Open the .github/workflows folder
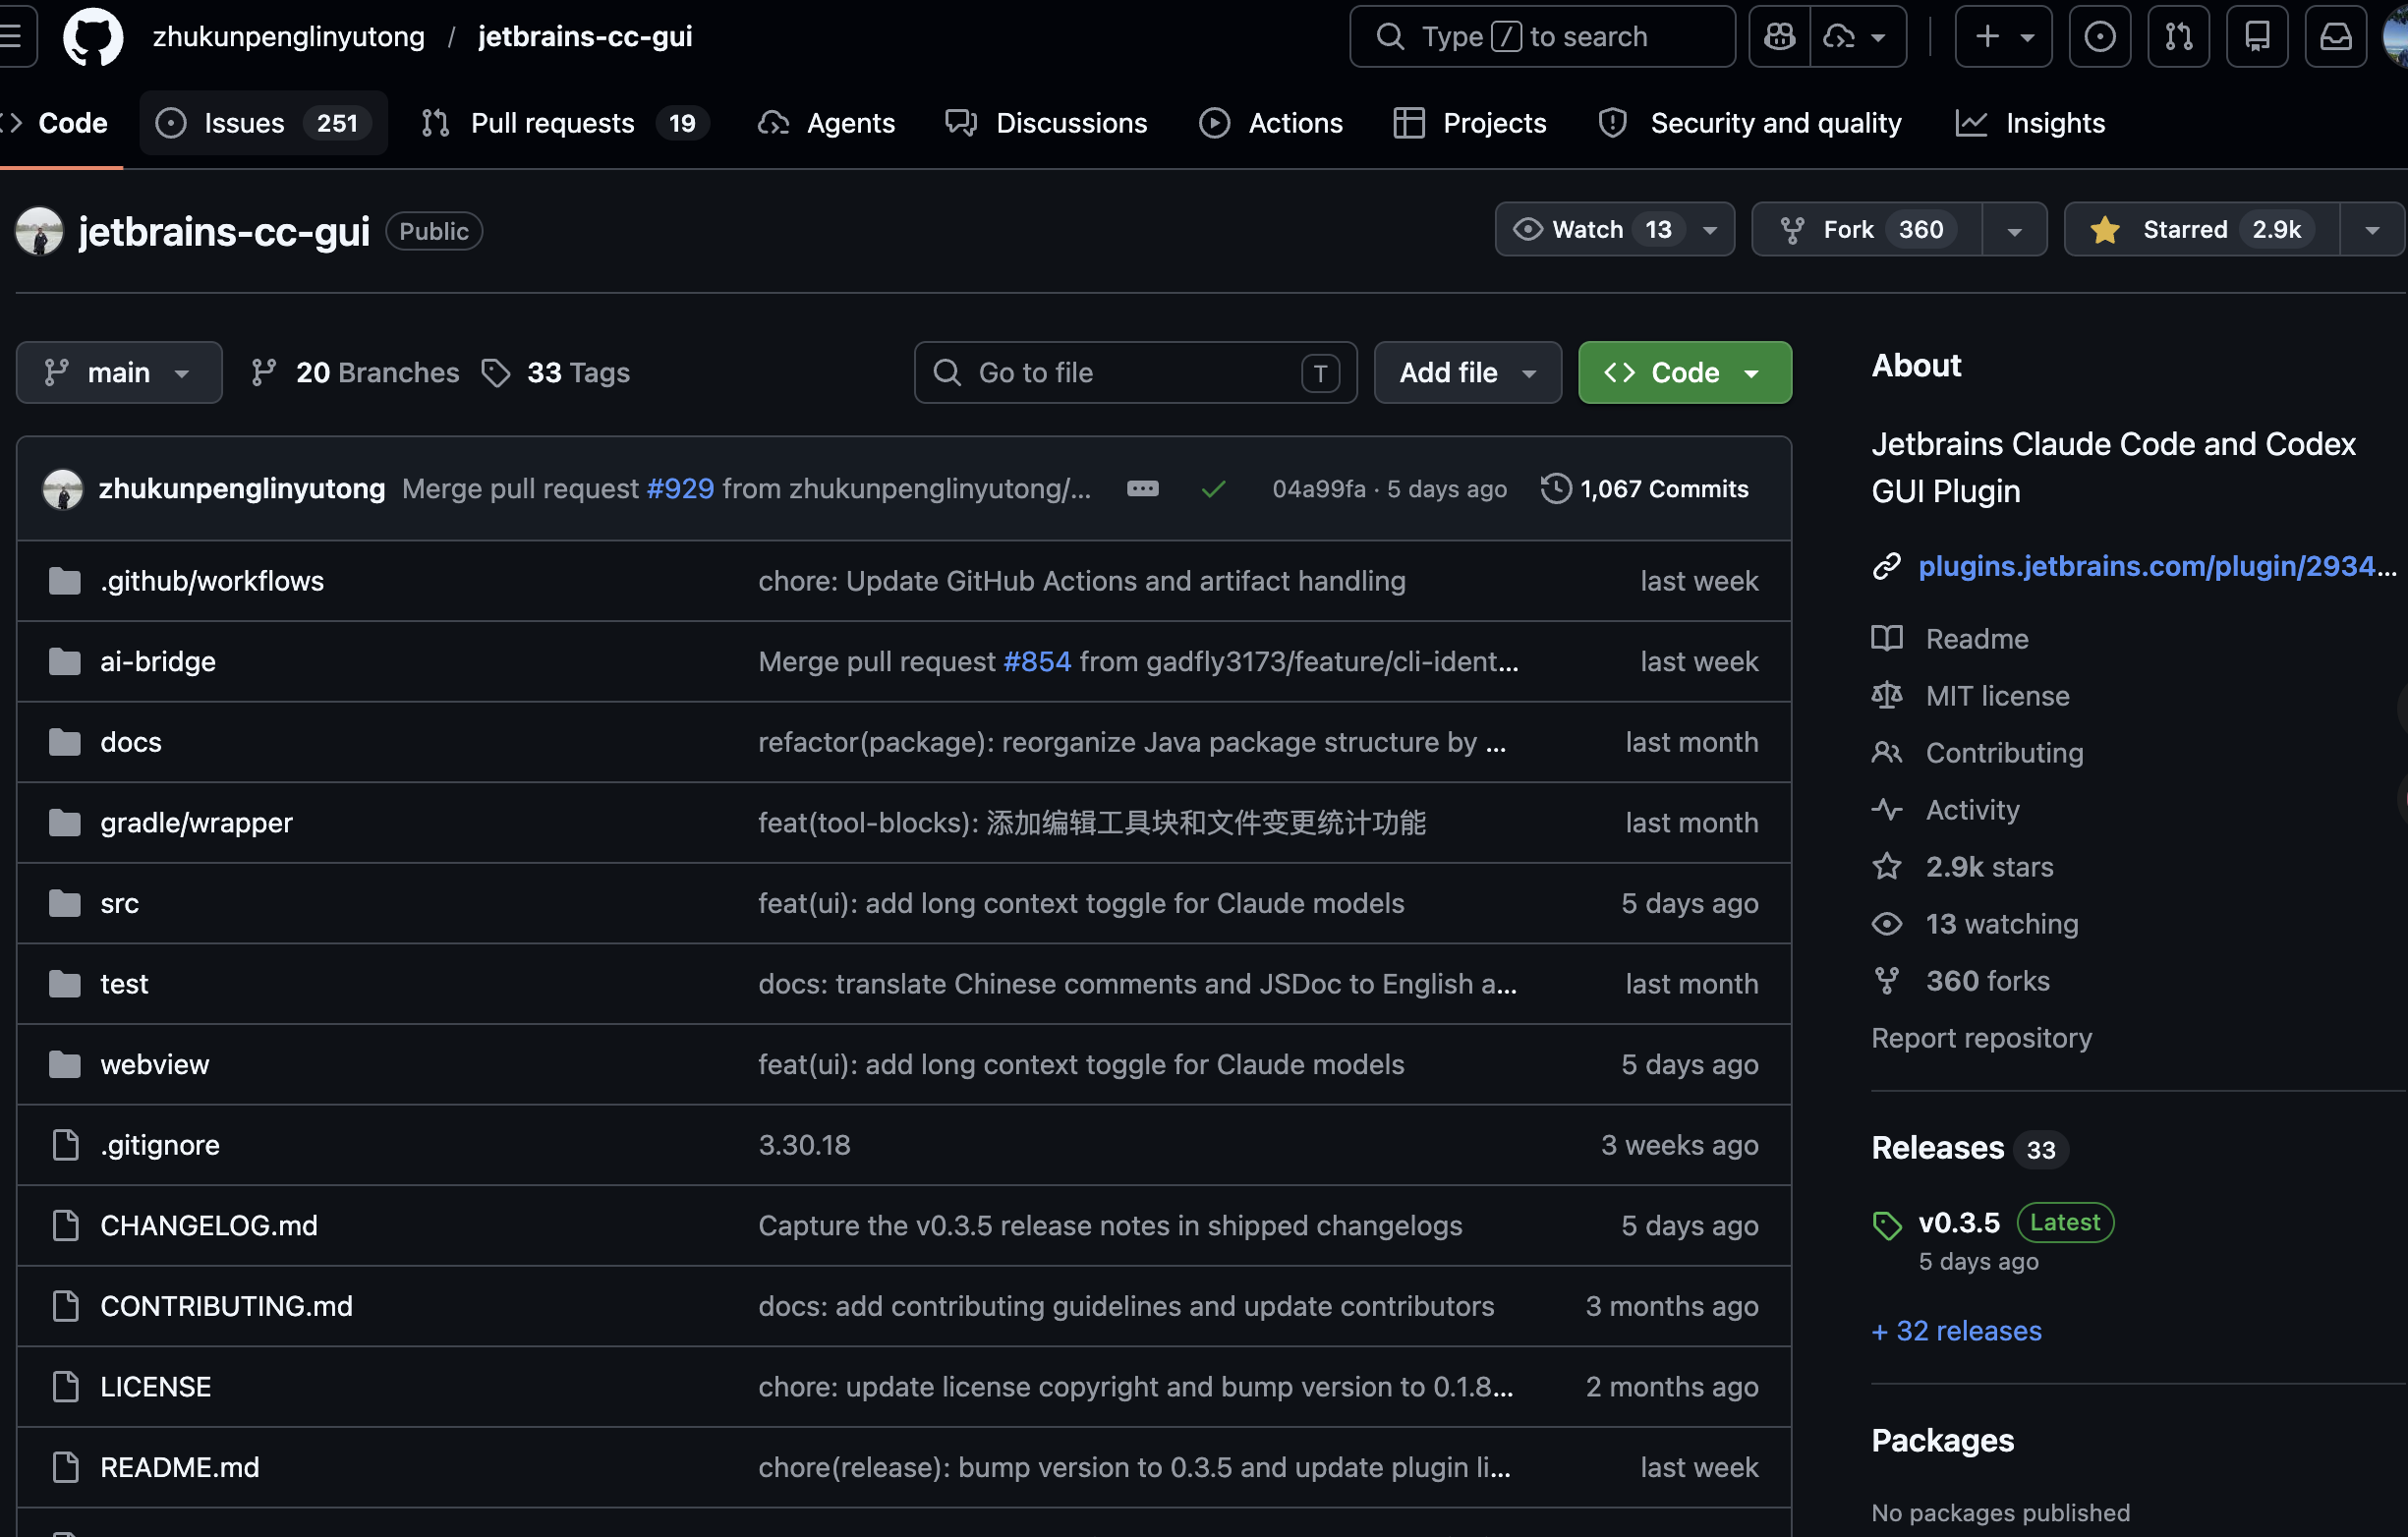Viewport: 2408px width, 1537px height. (212, 581)
